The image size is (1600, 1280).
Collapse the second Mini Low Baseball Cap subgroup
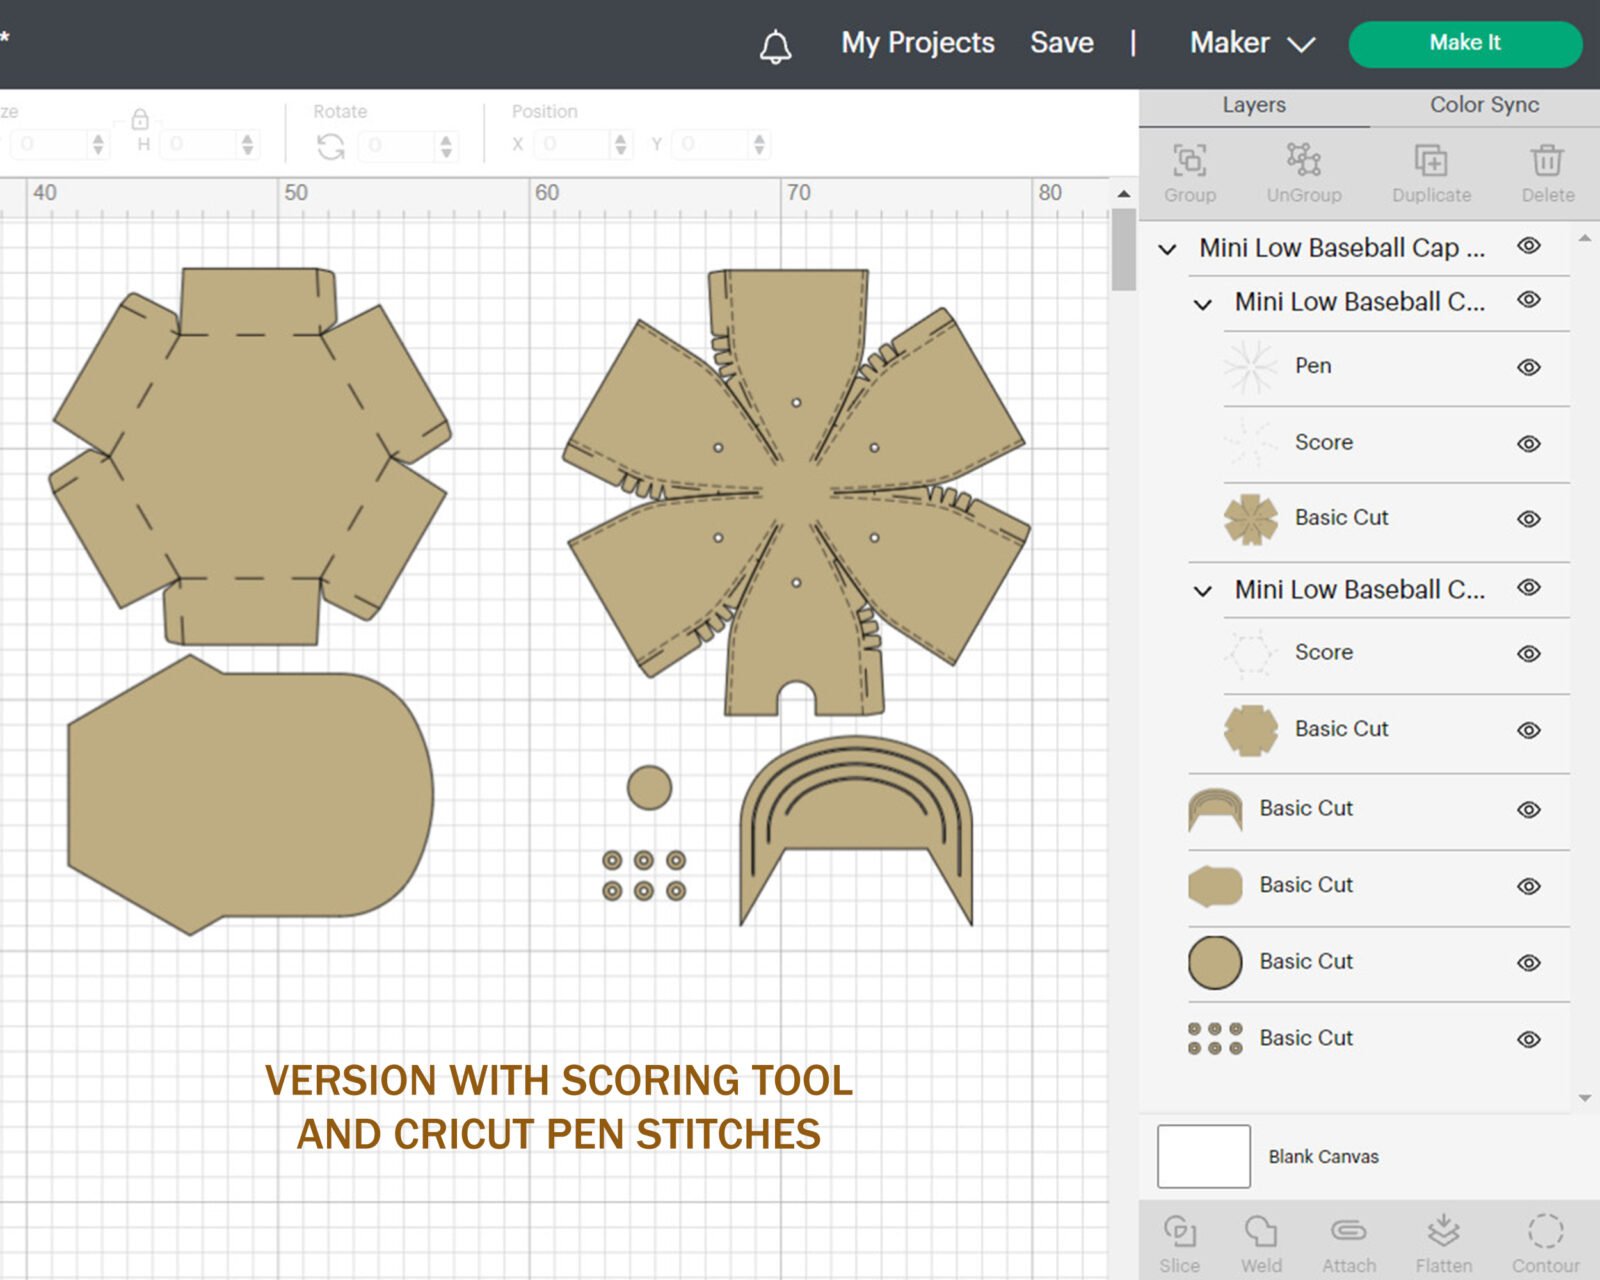(x=1203, y=591)
